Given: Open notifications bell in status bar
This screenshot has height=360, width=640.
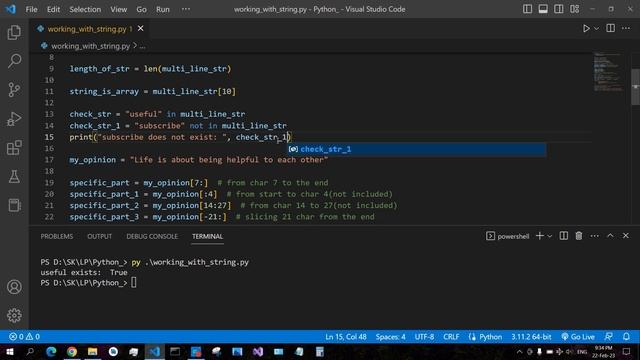Looking at the screenshot, I should pyautogui.click(x=626, y=337).
